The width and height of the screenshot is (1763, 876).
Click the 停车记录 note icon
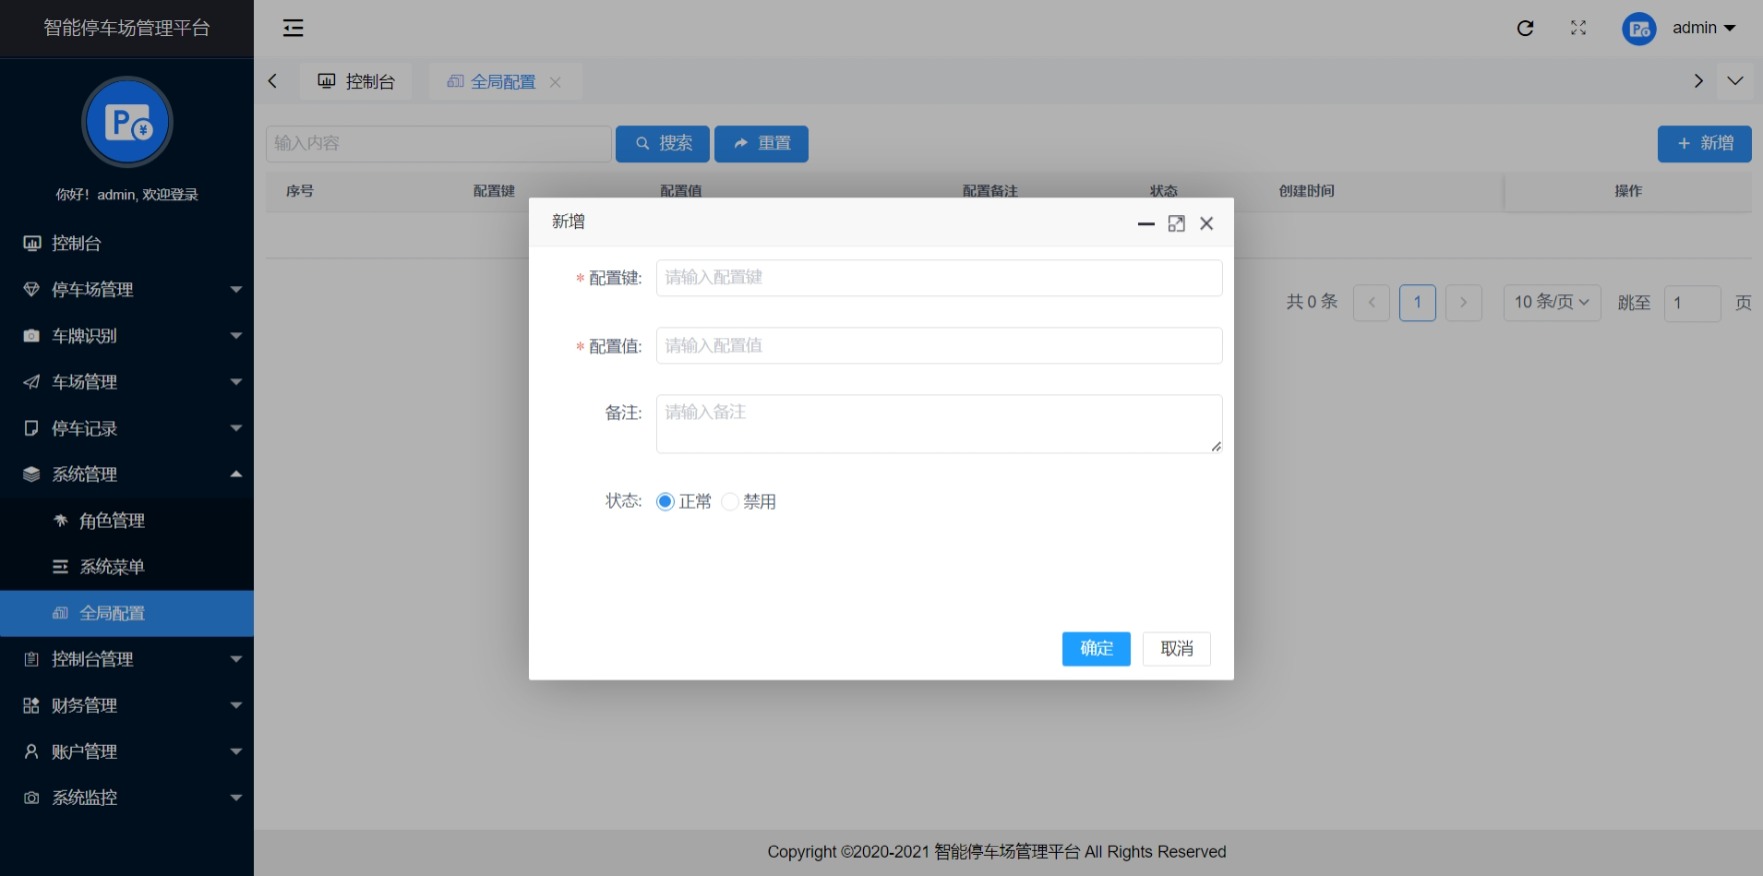32,428
